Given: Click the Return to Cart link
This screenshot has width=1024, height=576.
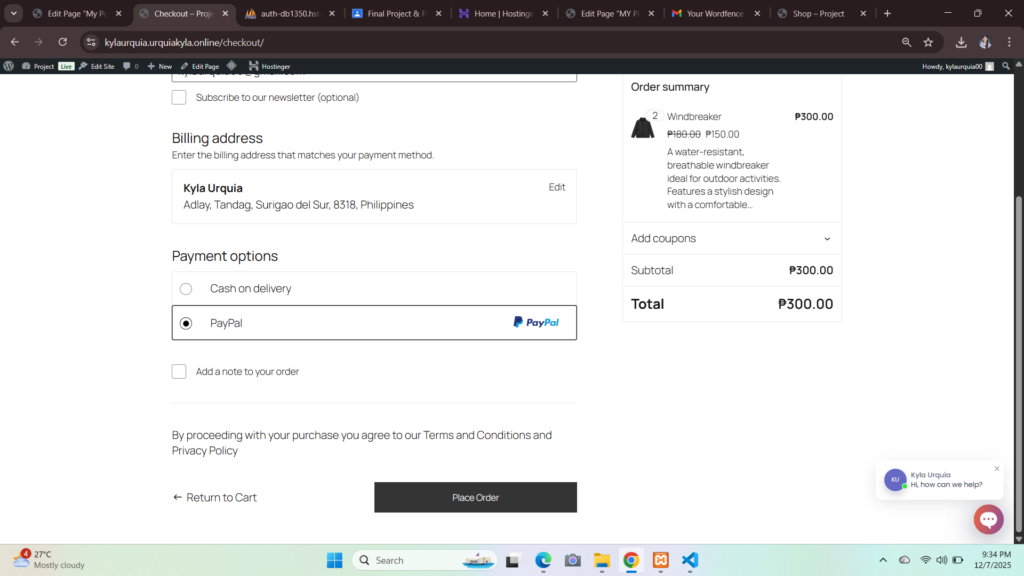Looking at the screenshot, I should point(215,498).
